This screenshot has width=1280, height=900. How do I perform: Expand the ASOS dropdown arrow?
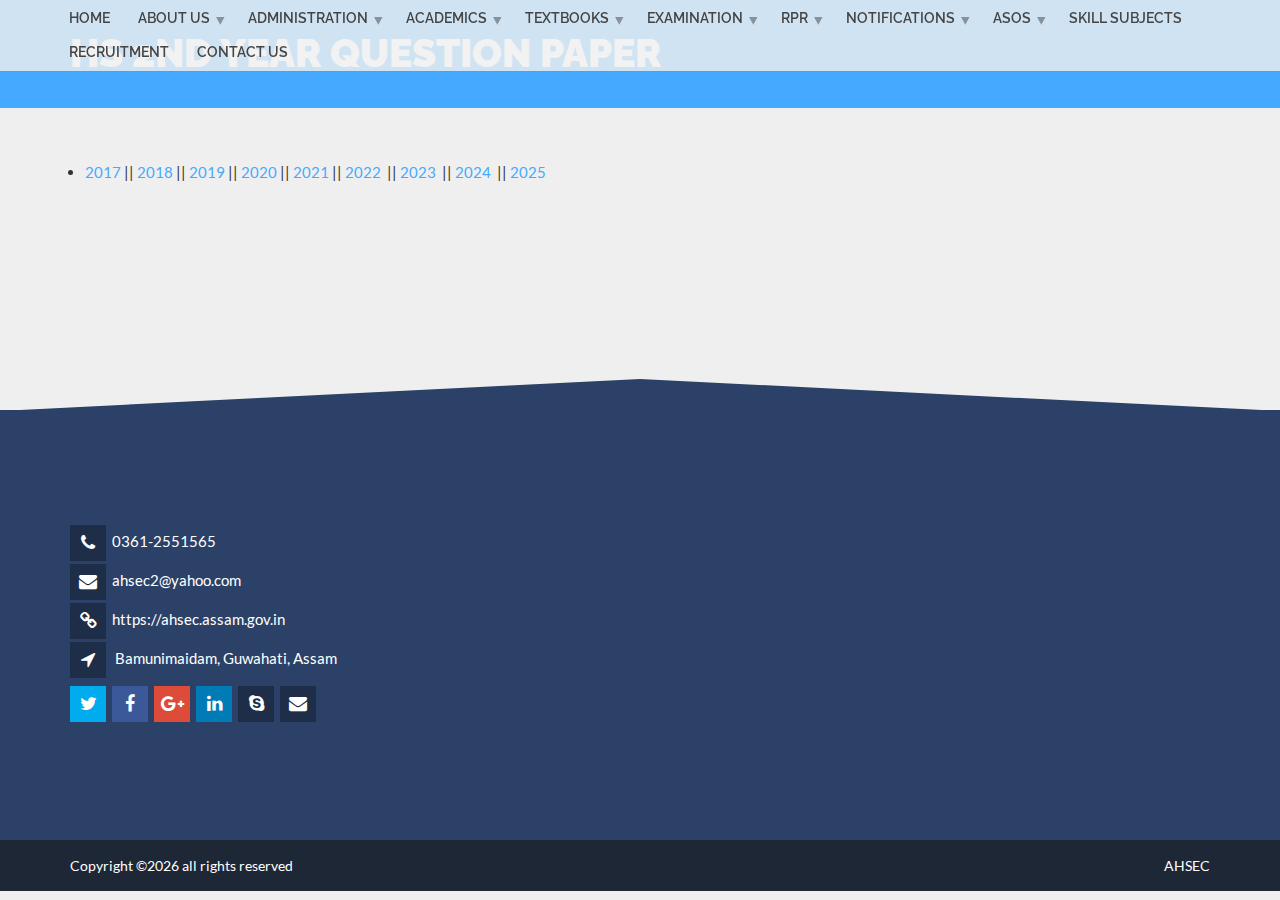pos(1041,20)
